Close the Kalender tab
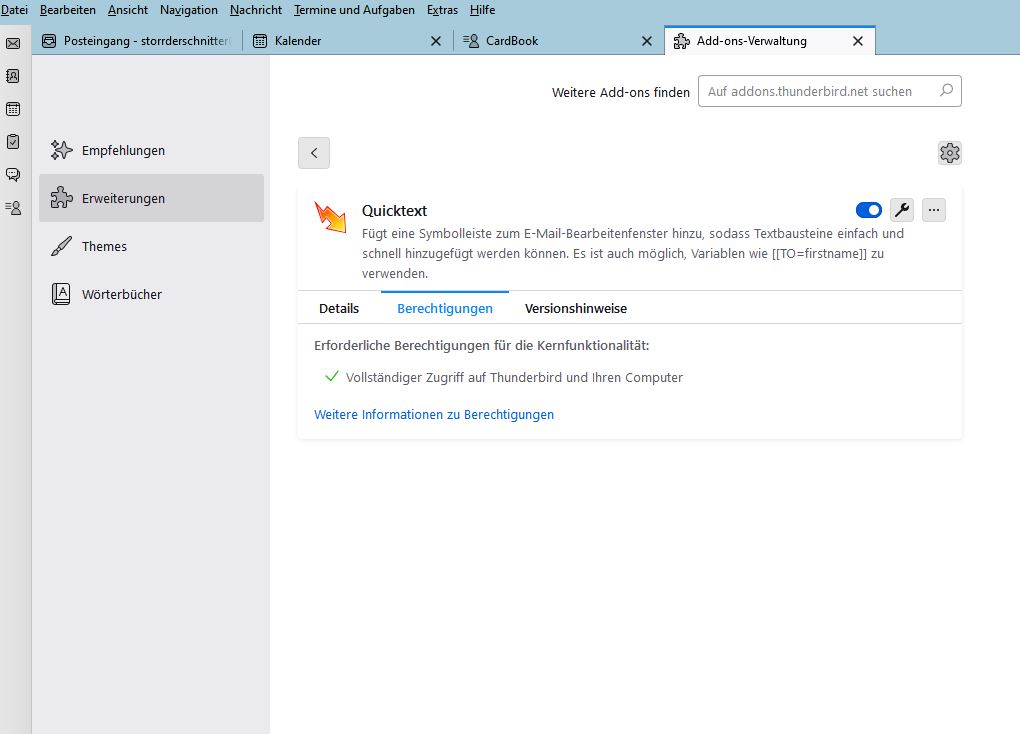Image resolution: width=1020 pixels, height=734 pixels. [436, 41]
